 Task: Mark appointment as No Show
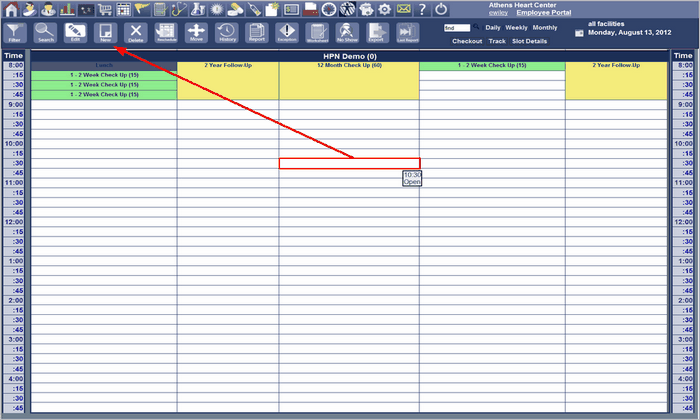tap(347, 34)
